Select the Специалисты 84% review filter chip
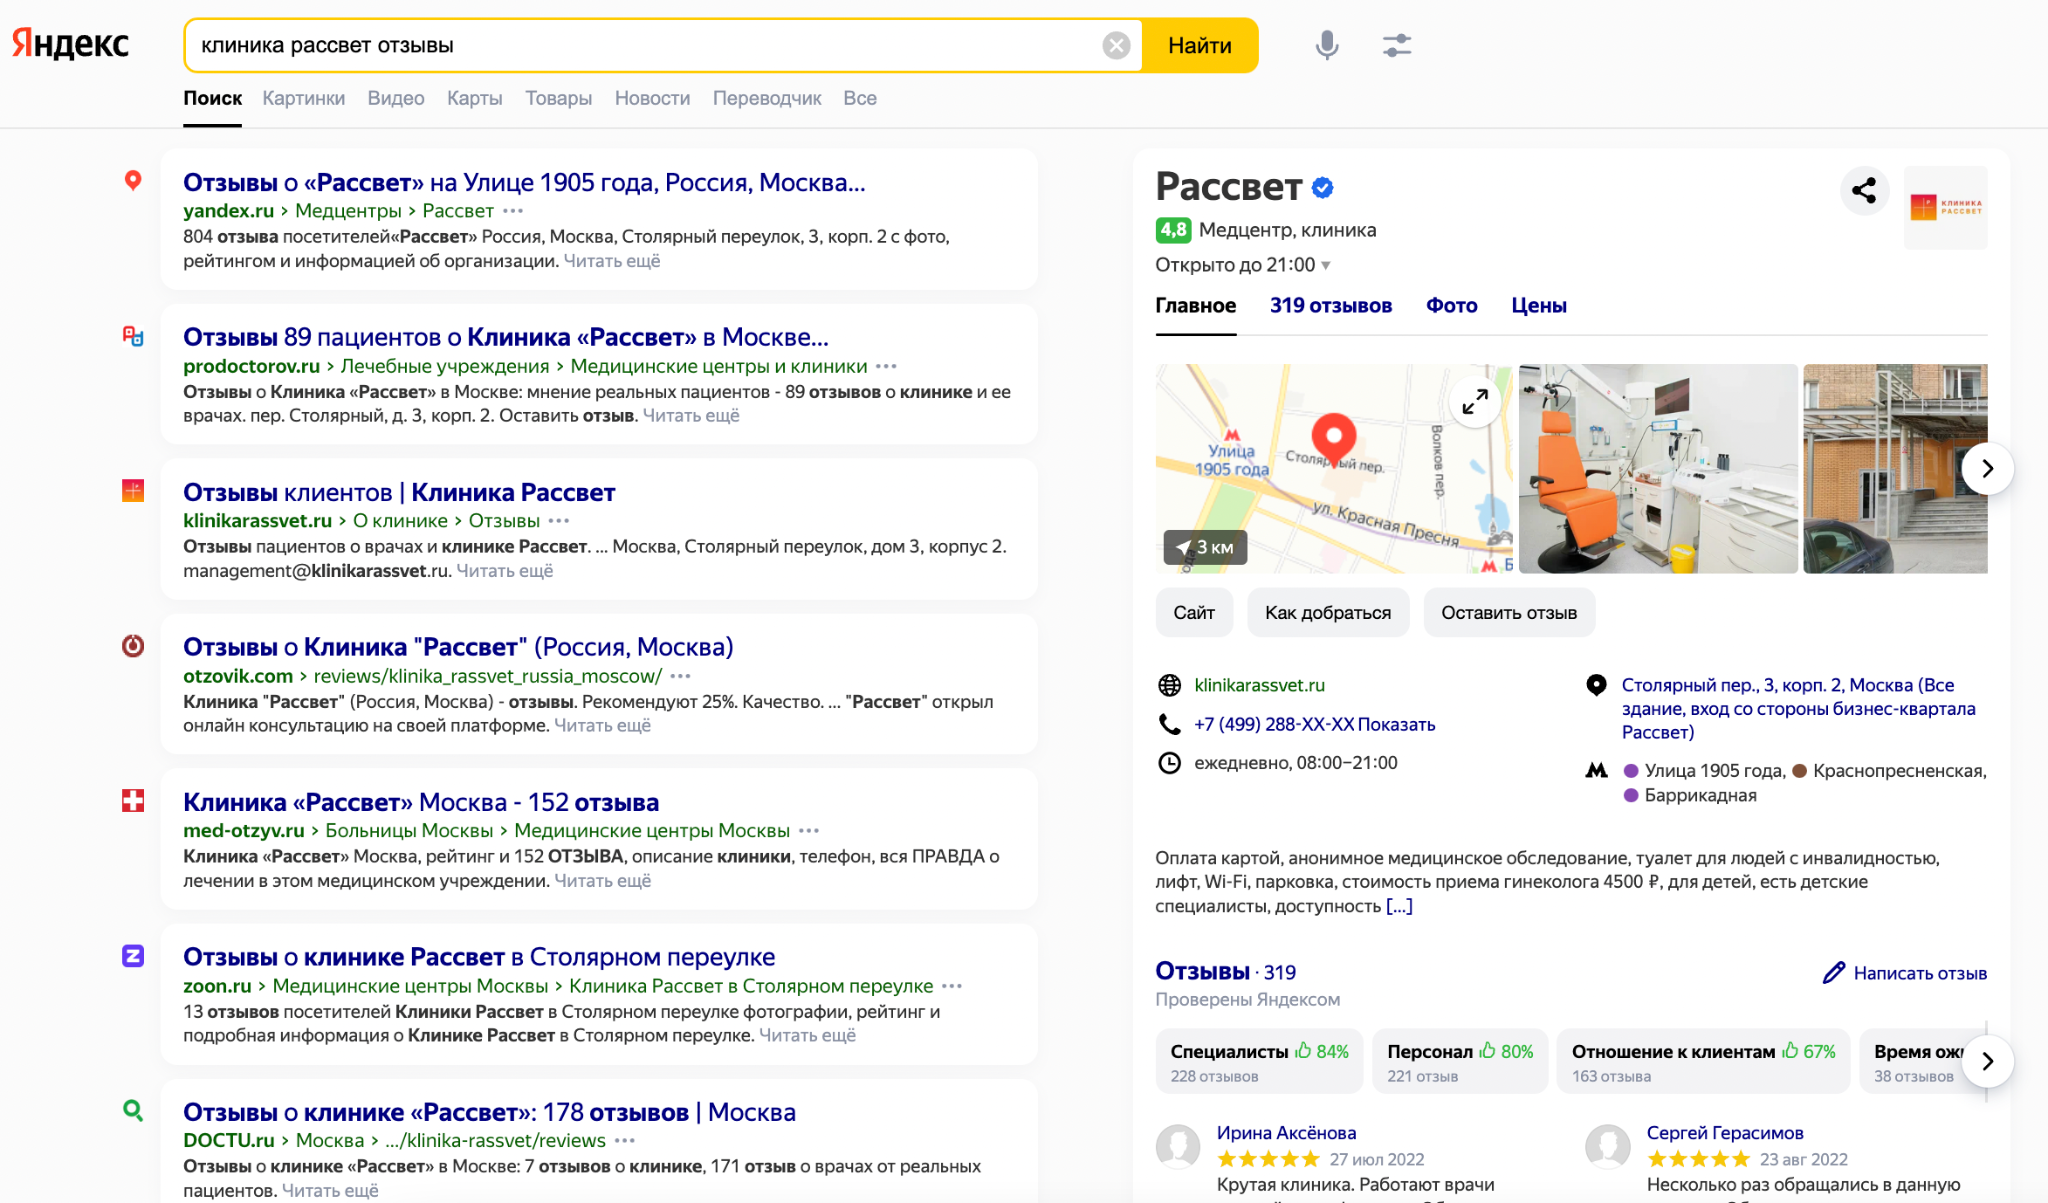 tap(1259, 1062)
